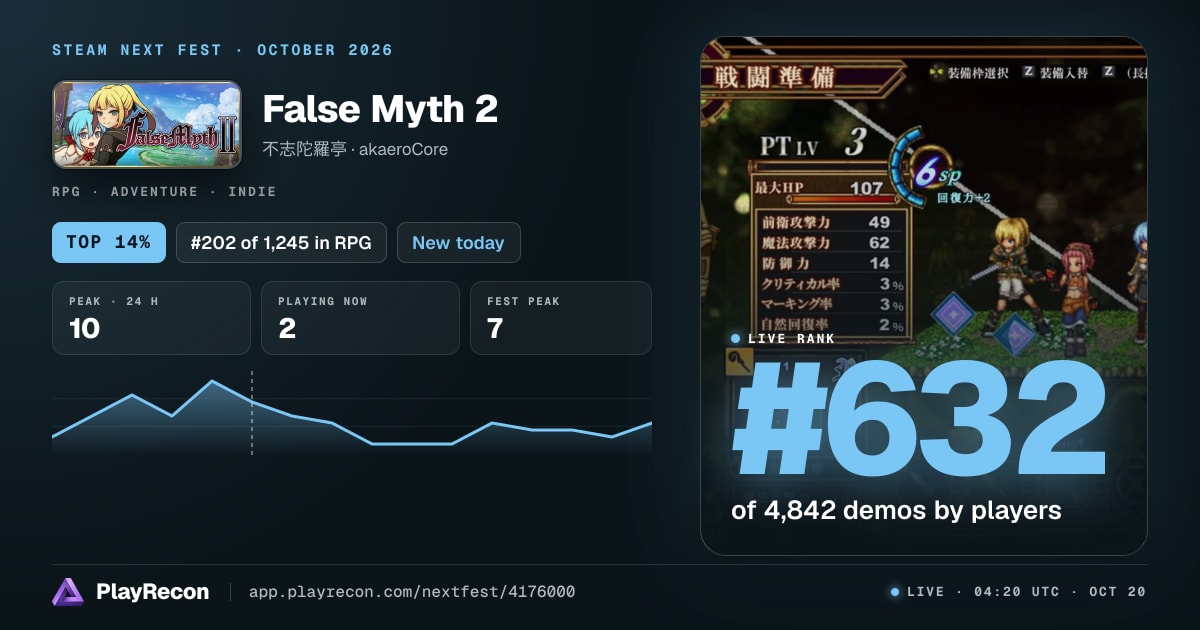Click the New today badge

click(458, 242)
